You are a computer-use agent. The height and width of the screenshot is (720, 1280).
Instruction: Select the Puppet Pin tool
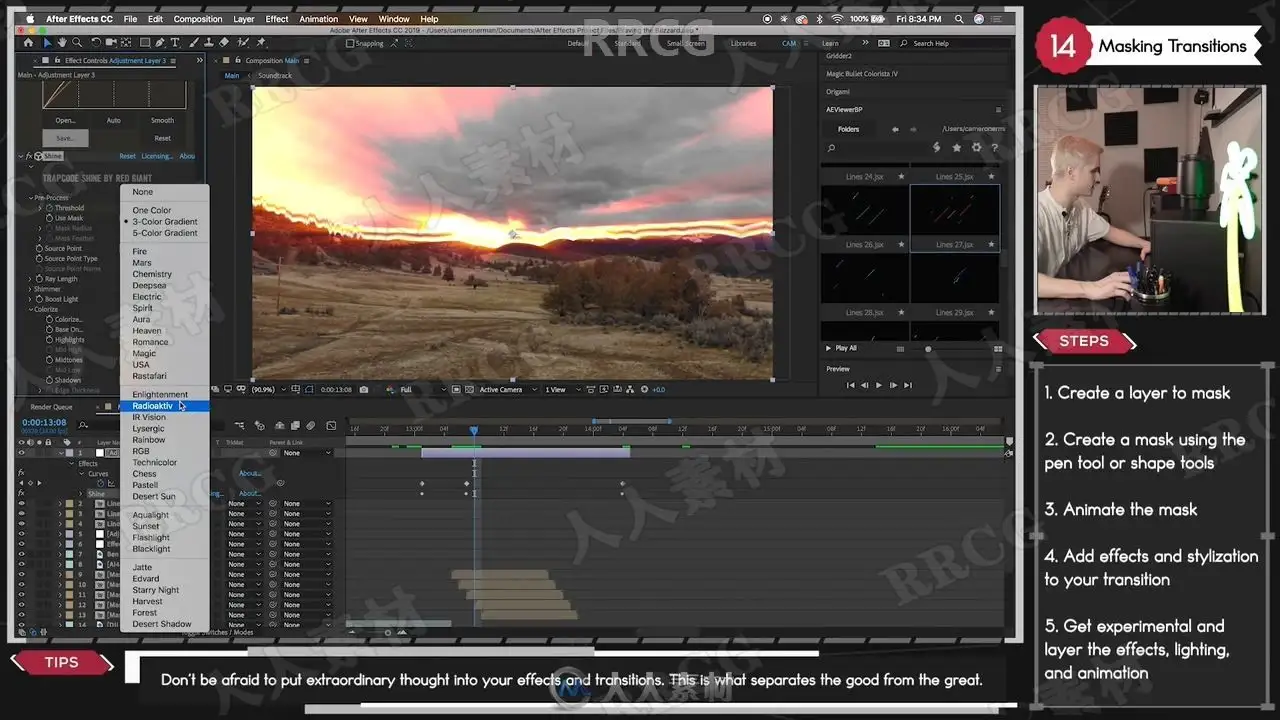pos(262,43)
